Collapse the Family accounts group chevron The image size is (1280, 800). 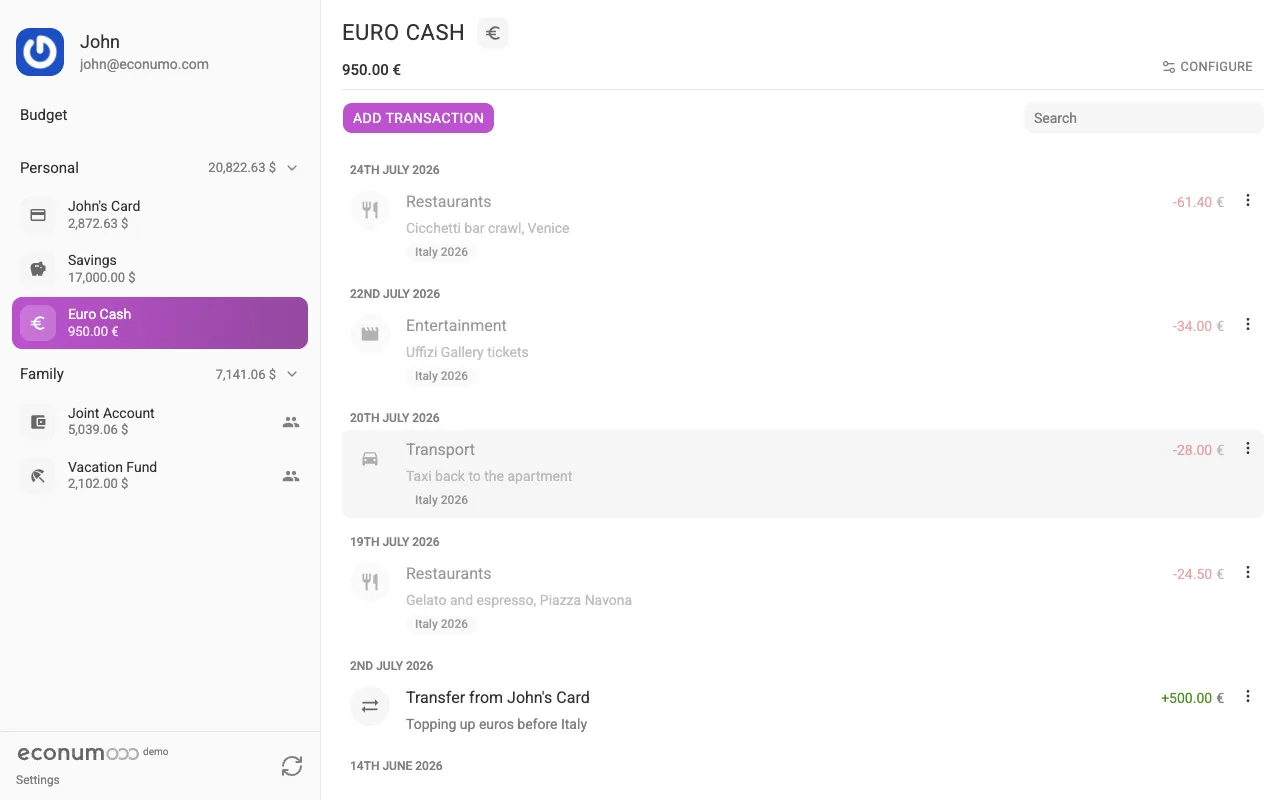[x=292, y=374]
